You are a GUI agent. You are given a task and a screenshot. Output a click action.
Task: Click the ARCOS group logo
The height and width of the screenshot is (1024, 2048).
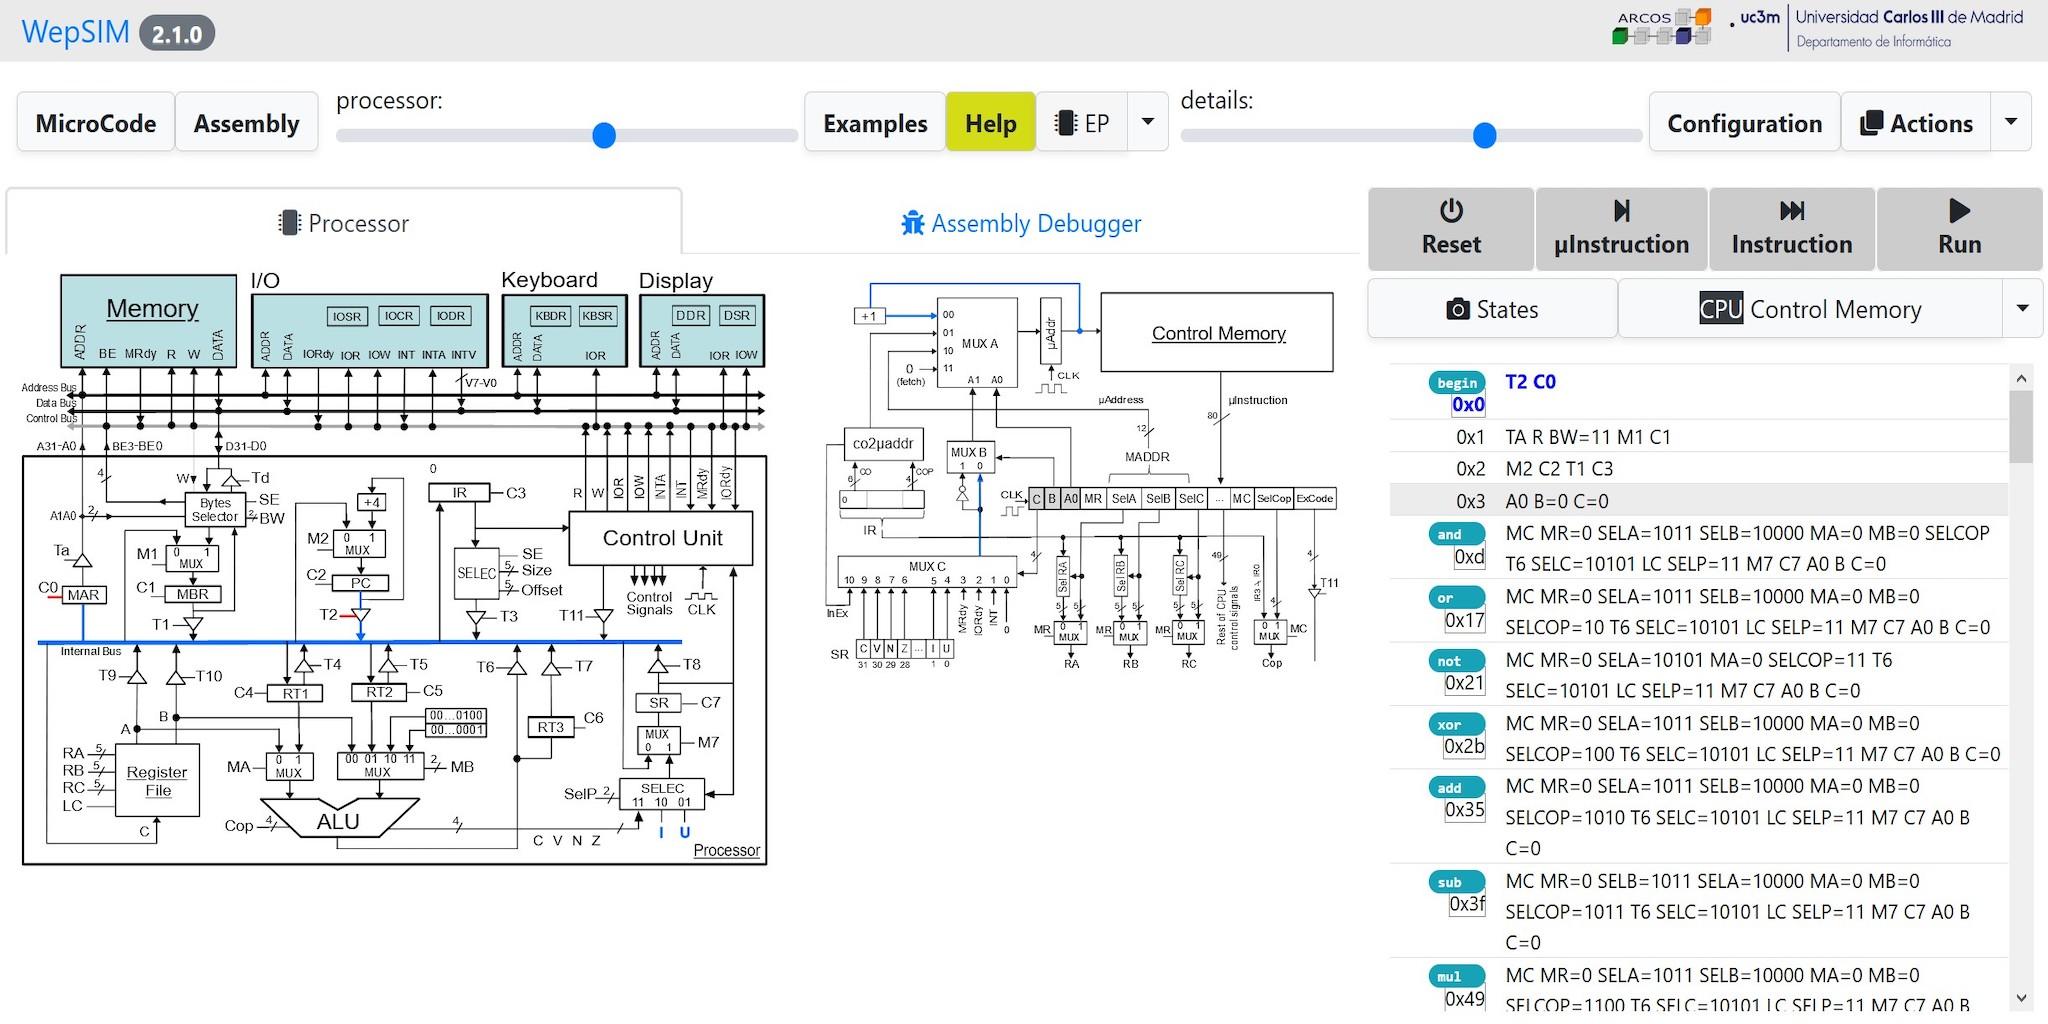[x=1662, y=27]
